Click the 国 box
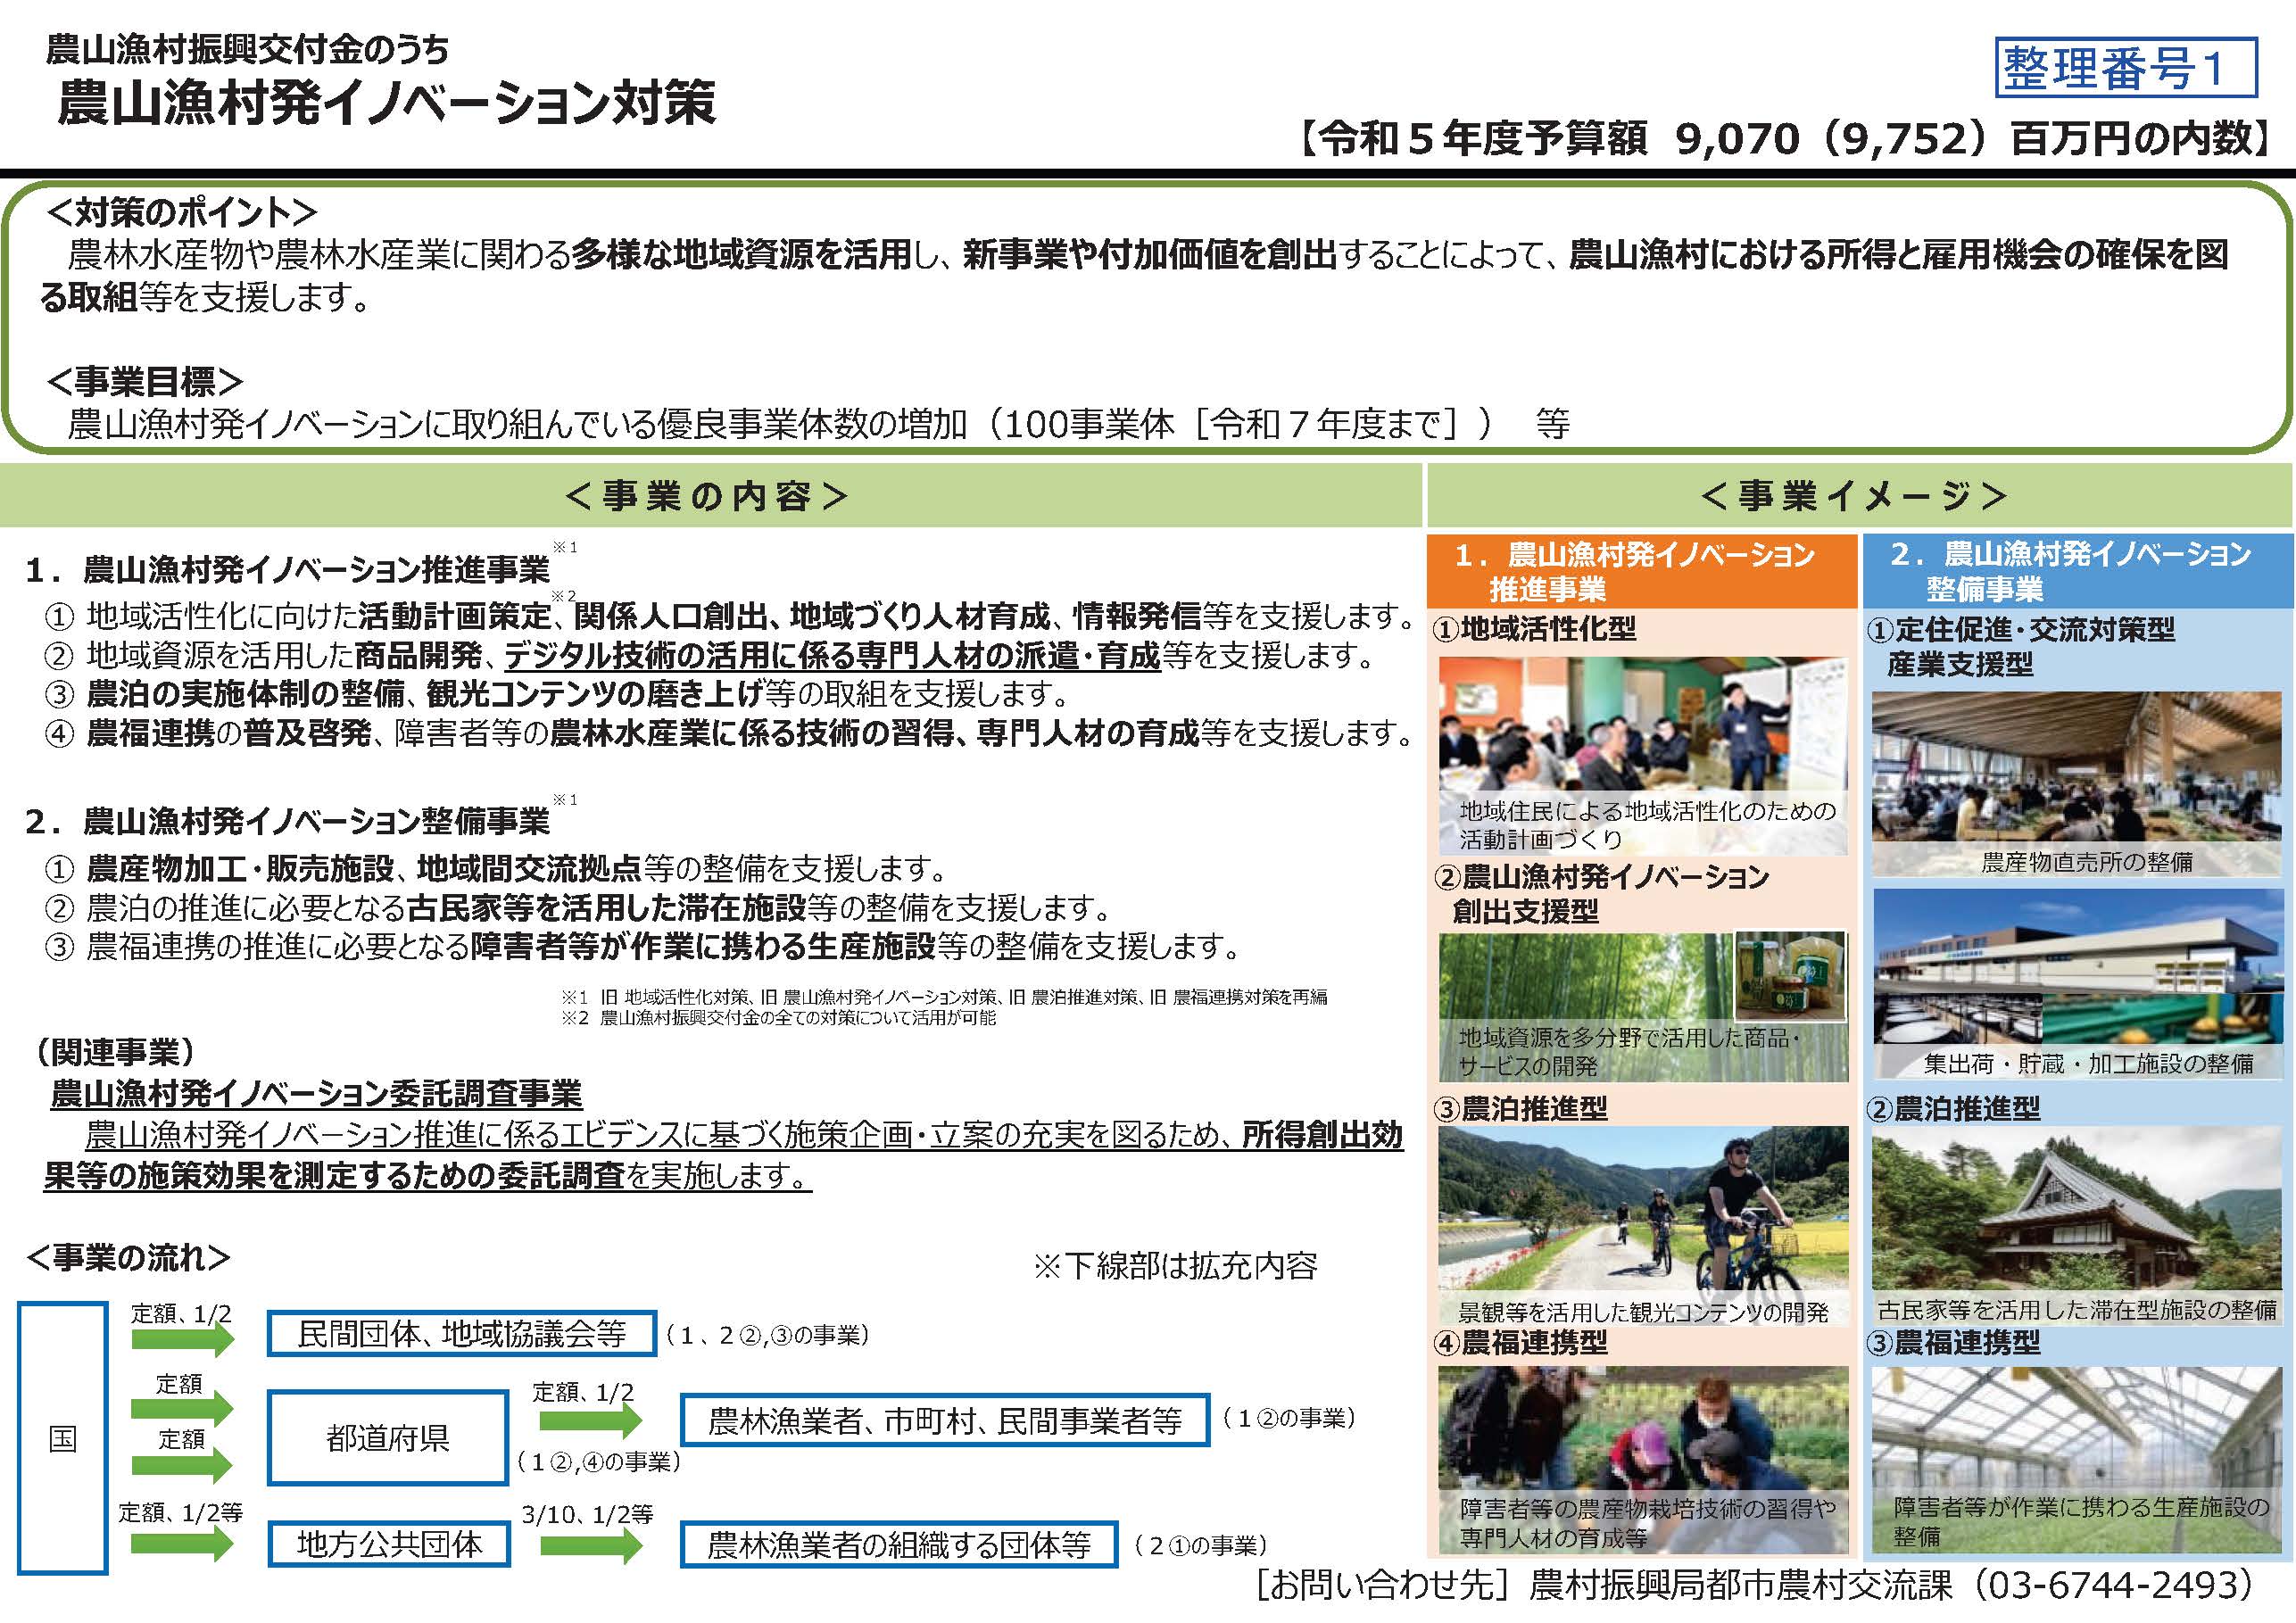This screenshot has width=2296, height=1623. [x=62, y=1439]
